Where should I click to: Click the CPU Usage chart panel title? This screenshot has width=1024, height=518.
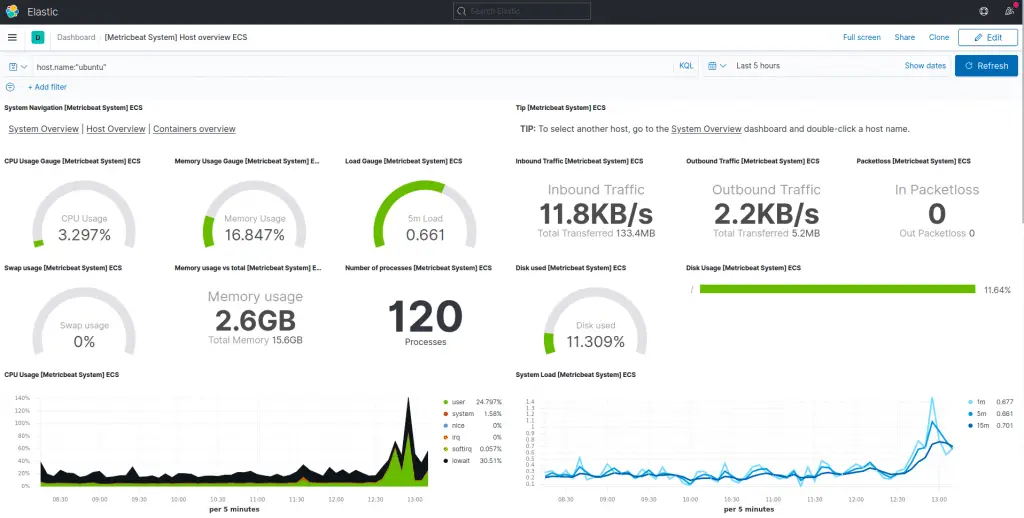(x=62, y=375)
